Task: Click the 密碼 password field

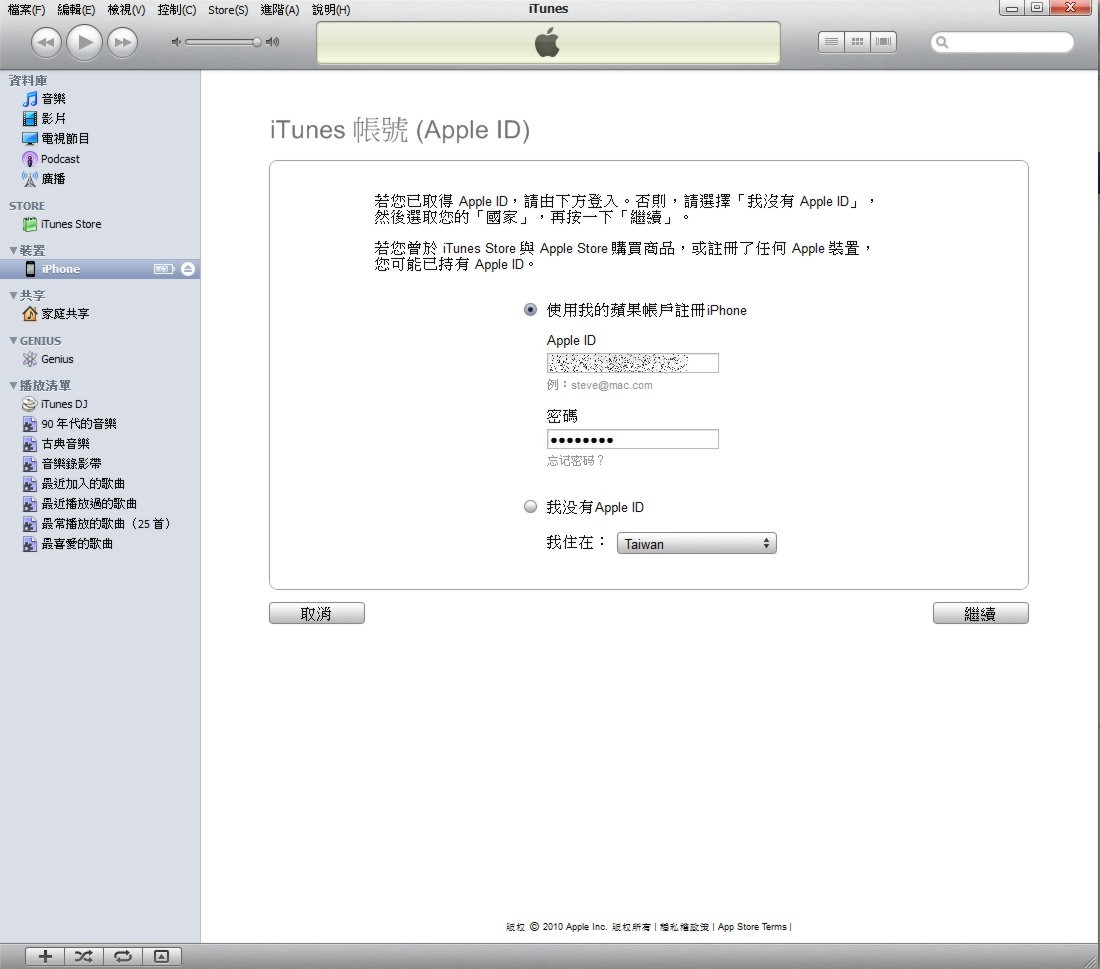Action: (633, 439)
